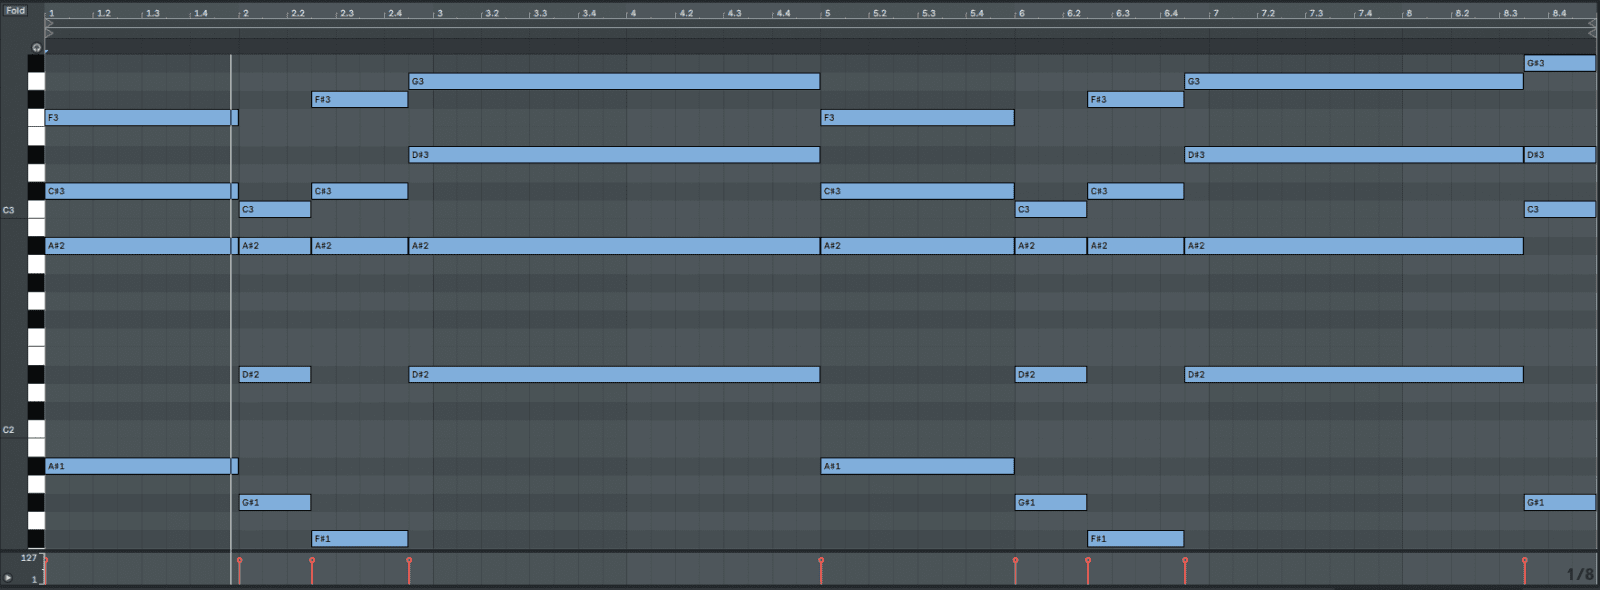Screen dimensions: 1600x590
Task: Enable the headphone MIDI preview icon
Action: pos(37,47)
